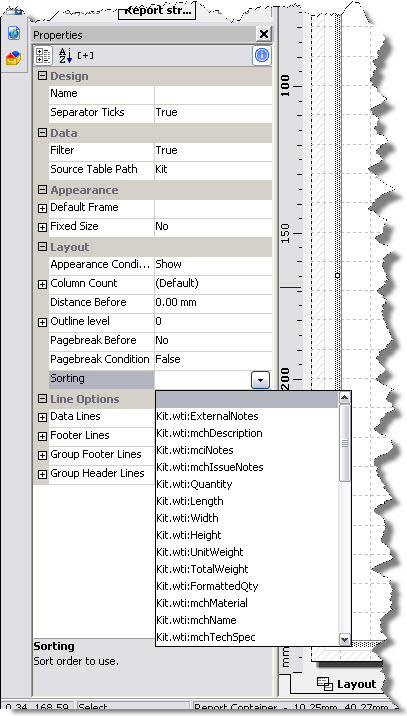407x716 pixels.
Task: Select Kit.wti:Quantity from list
Action: pyautogui.click(x=247, y=484)
